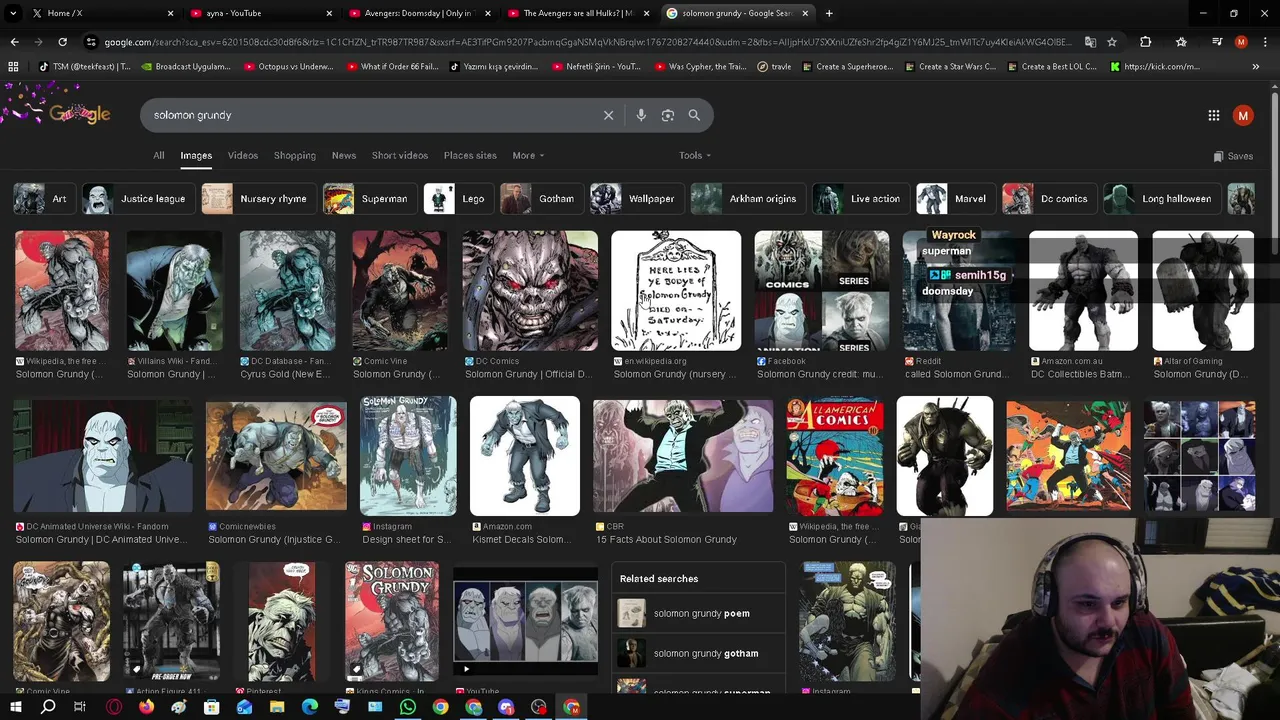Filter images by Live action chip
The image size is (1280, 720).
coord(859,198)
